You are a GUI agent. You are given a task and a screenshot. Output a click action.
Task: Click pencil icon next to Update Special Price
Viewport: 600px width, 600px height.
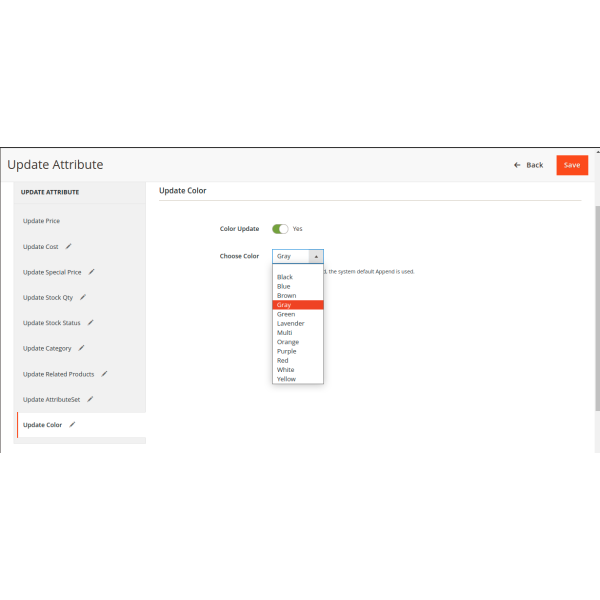(91, 271)
